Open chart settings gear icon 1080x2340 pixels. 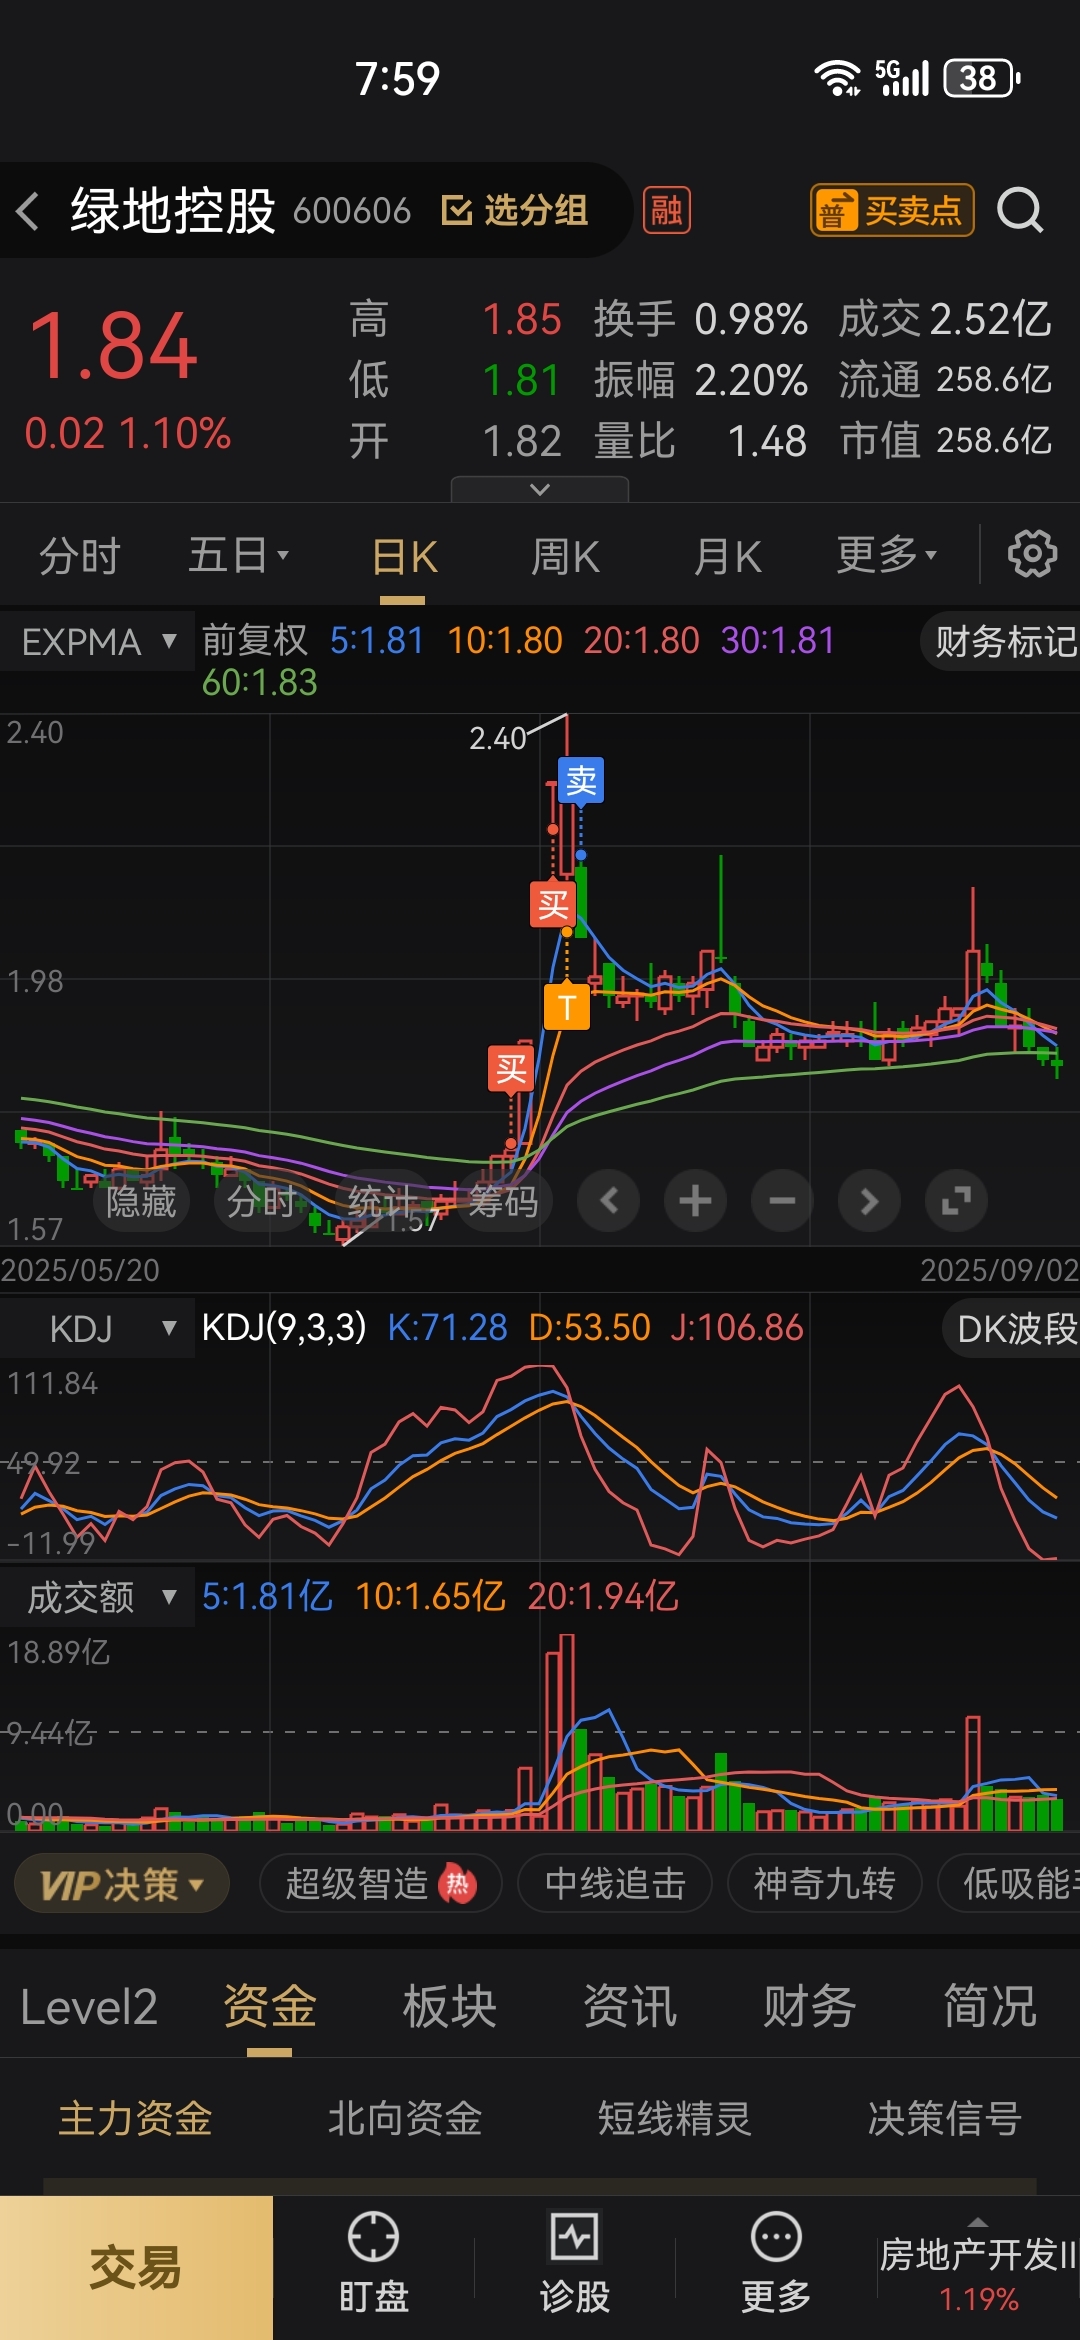click(1032, 554)
